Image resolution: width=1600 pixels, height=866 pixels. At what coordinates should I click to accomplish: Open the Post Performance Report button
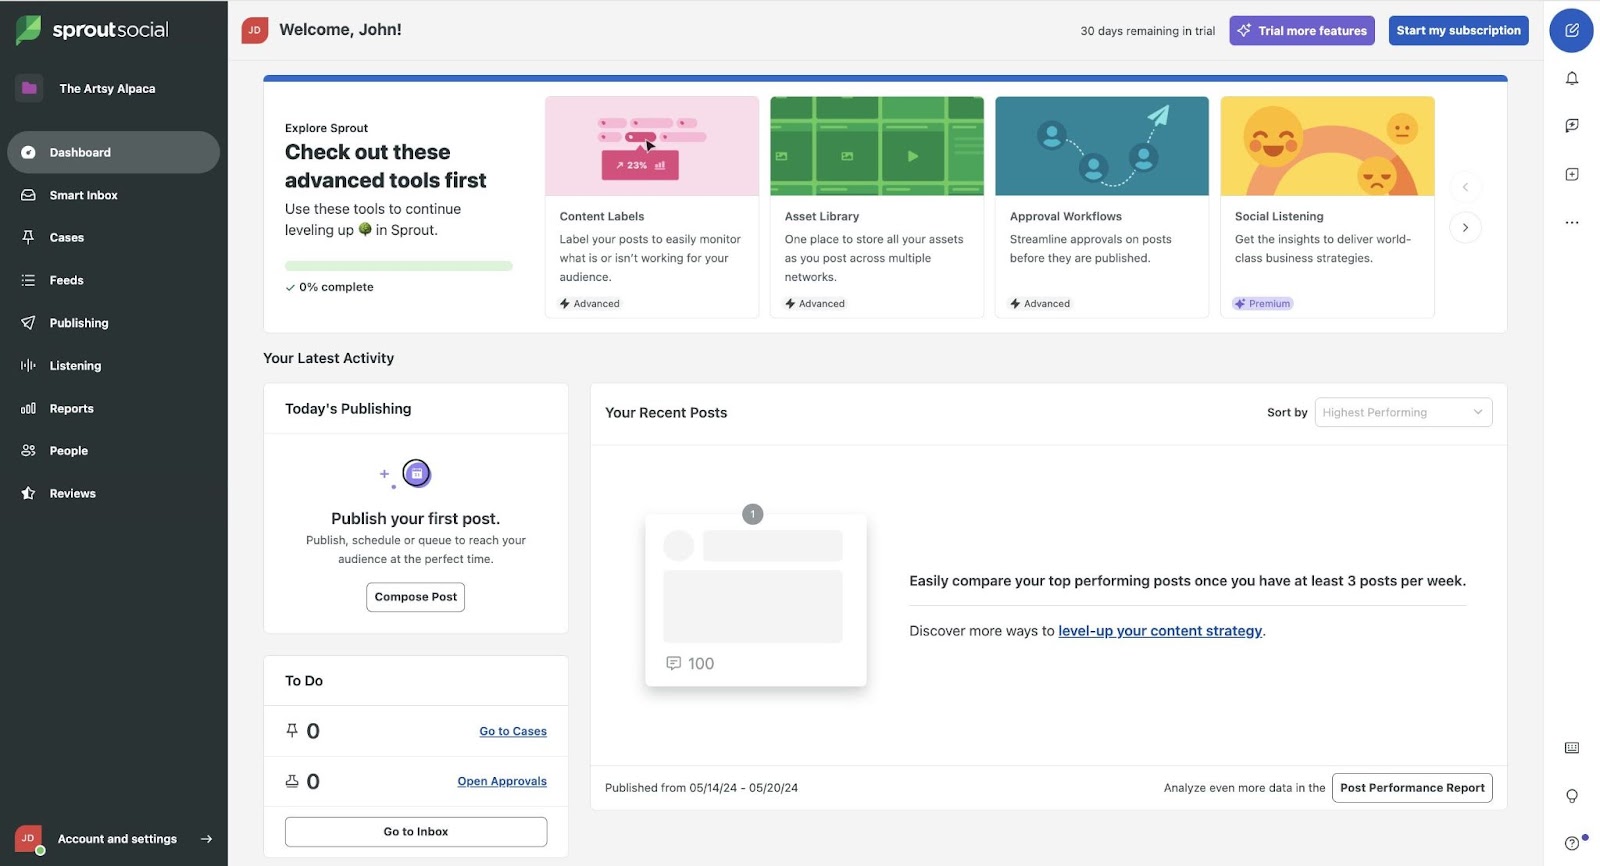[x=1412, y=788]
